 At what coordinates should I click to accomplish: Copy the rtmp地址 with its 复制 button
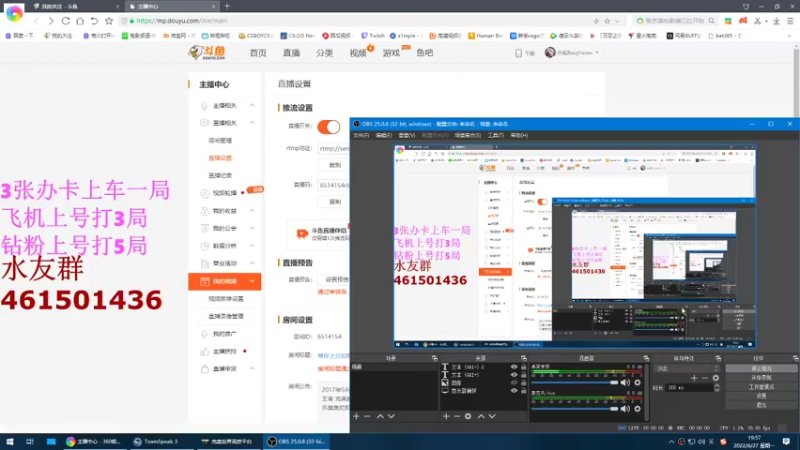coord(335,165)
